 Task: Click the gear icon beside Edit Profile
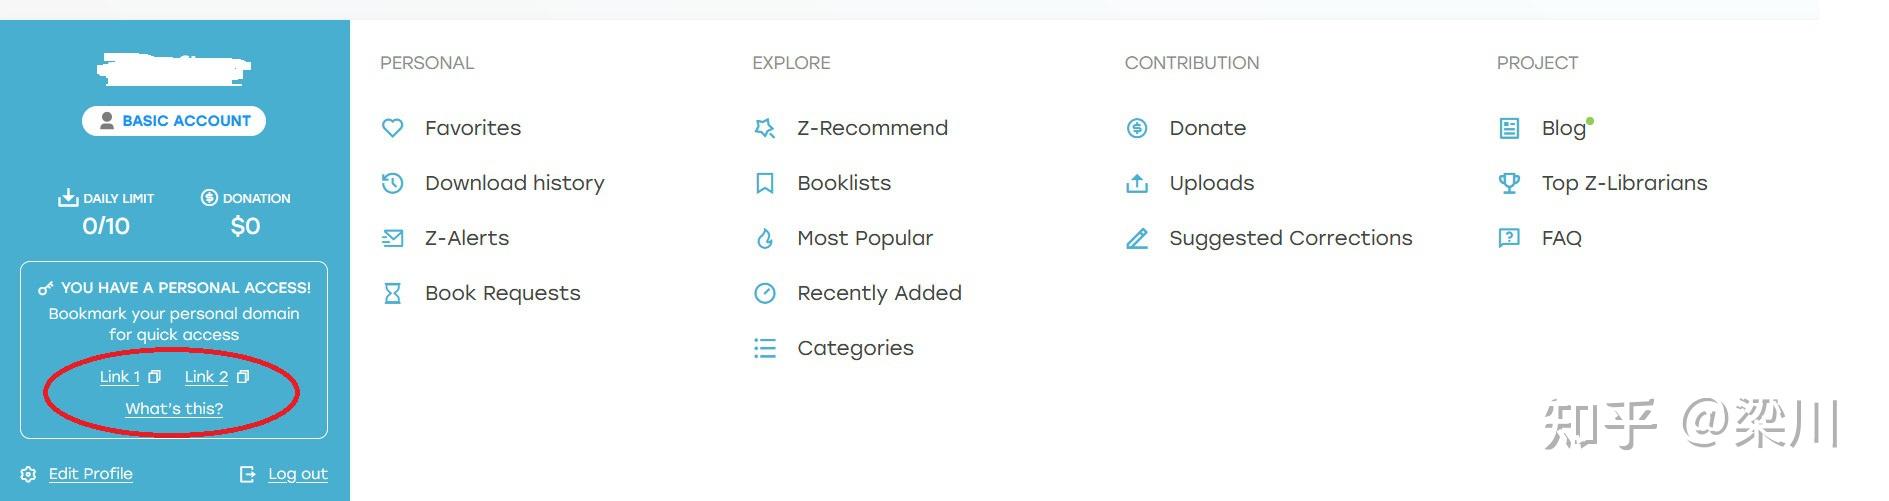pos(28,474)
